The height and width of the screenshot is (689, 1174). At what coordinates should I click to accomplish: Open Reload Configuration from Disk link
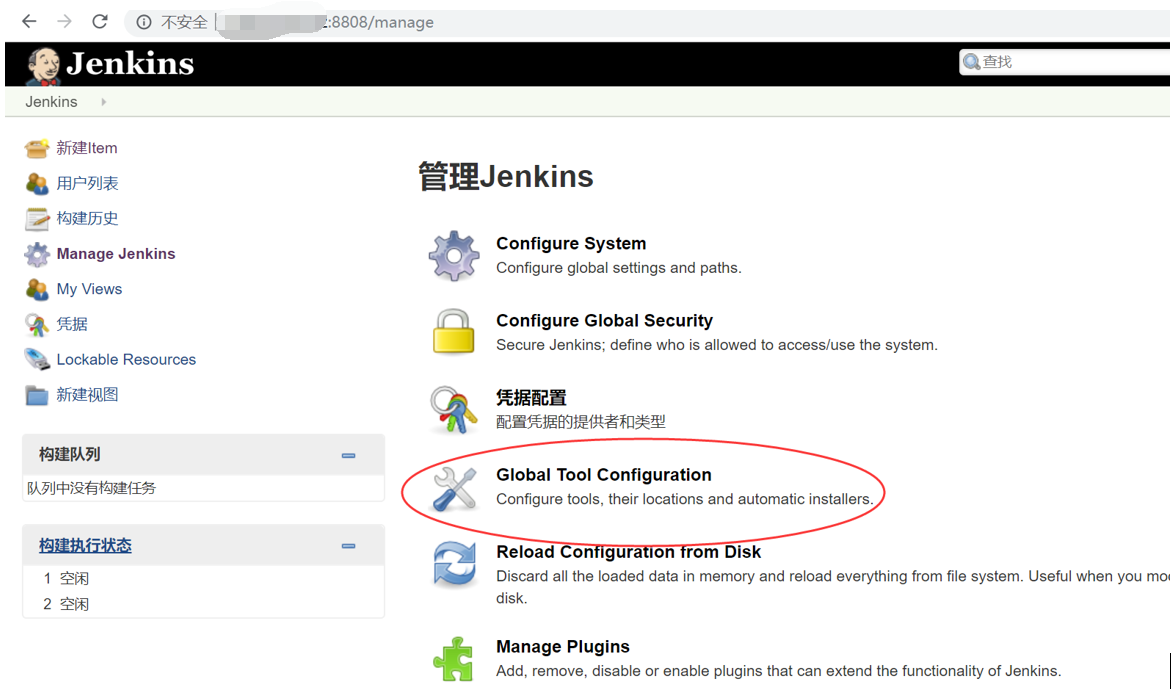(x=628, y=552)
